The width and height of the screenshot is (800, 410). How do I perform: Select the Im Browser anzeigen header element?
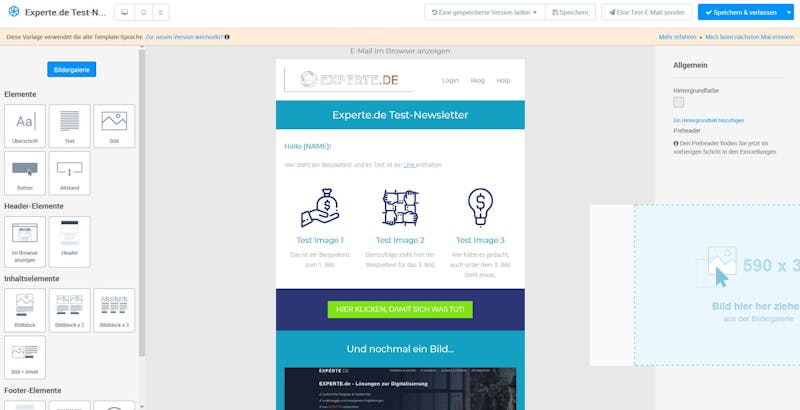[x=24, y=242]
